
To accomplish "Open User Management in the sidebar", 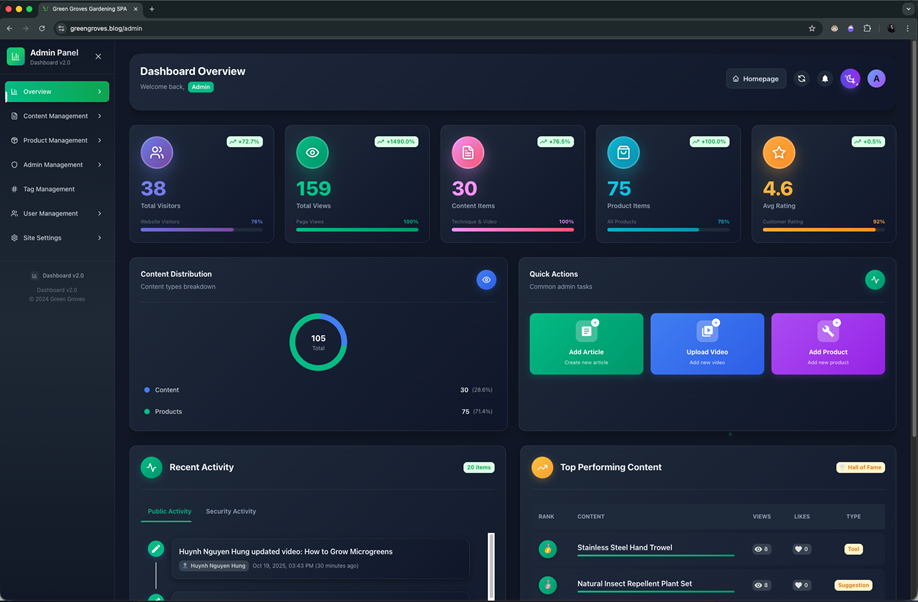I will coord(57,213).
